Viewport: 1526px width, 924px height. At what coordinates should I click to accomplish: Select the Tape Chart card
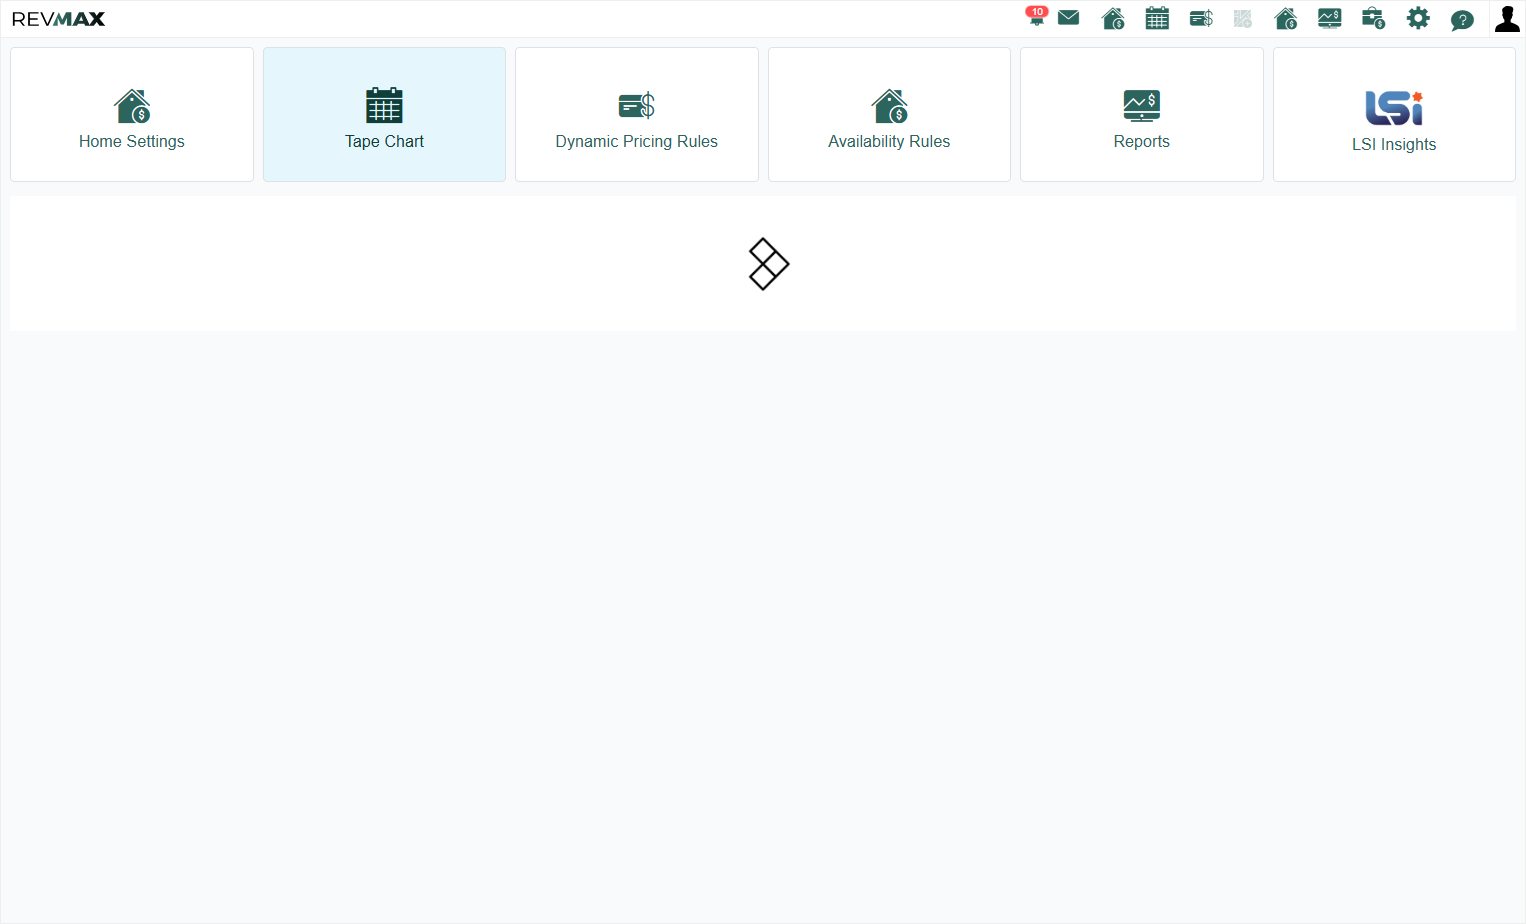[384, 114]
